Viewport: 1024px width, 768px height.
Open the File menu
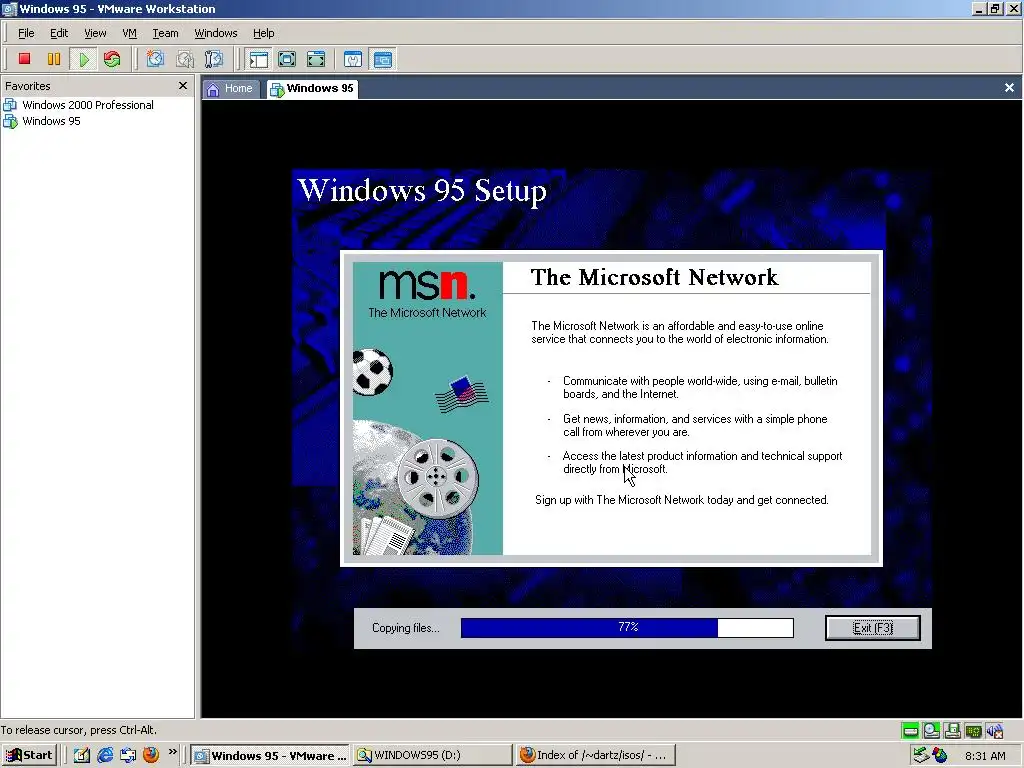[26, 33]
